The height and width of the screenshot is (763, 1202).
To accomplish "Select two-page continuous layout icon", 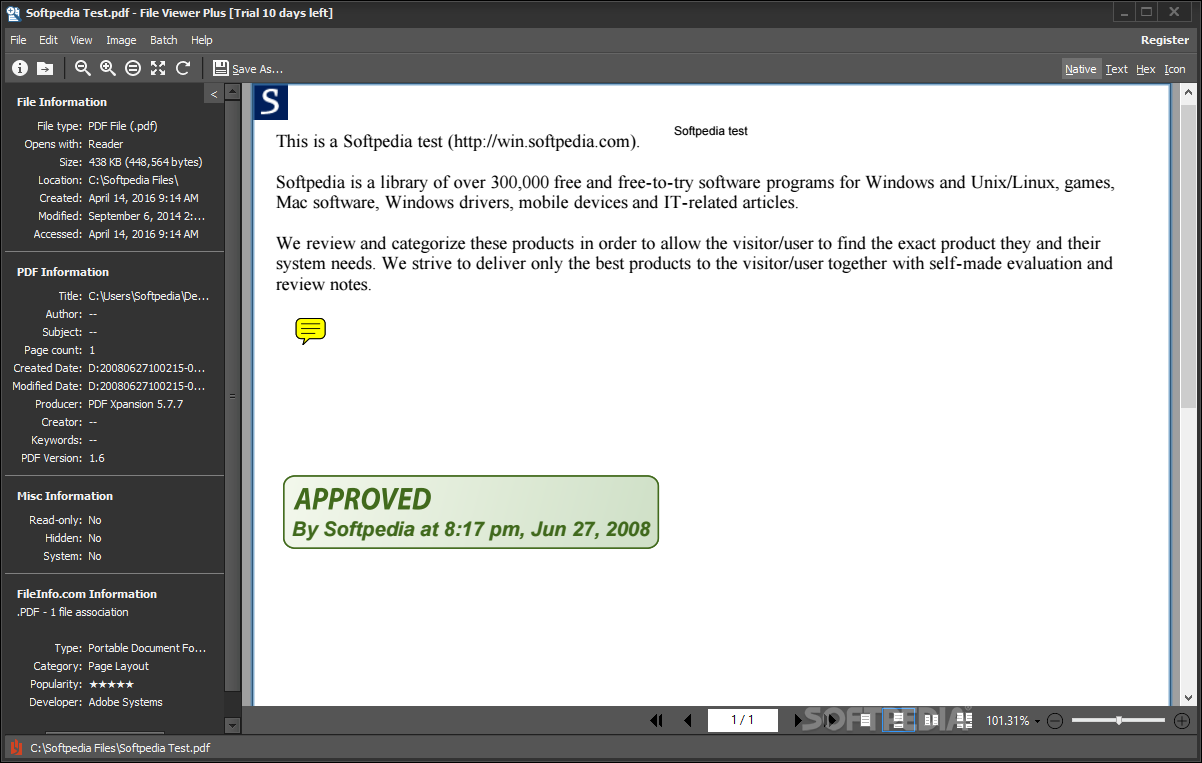I will [x=964, y=720].
